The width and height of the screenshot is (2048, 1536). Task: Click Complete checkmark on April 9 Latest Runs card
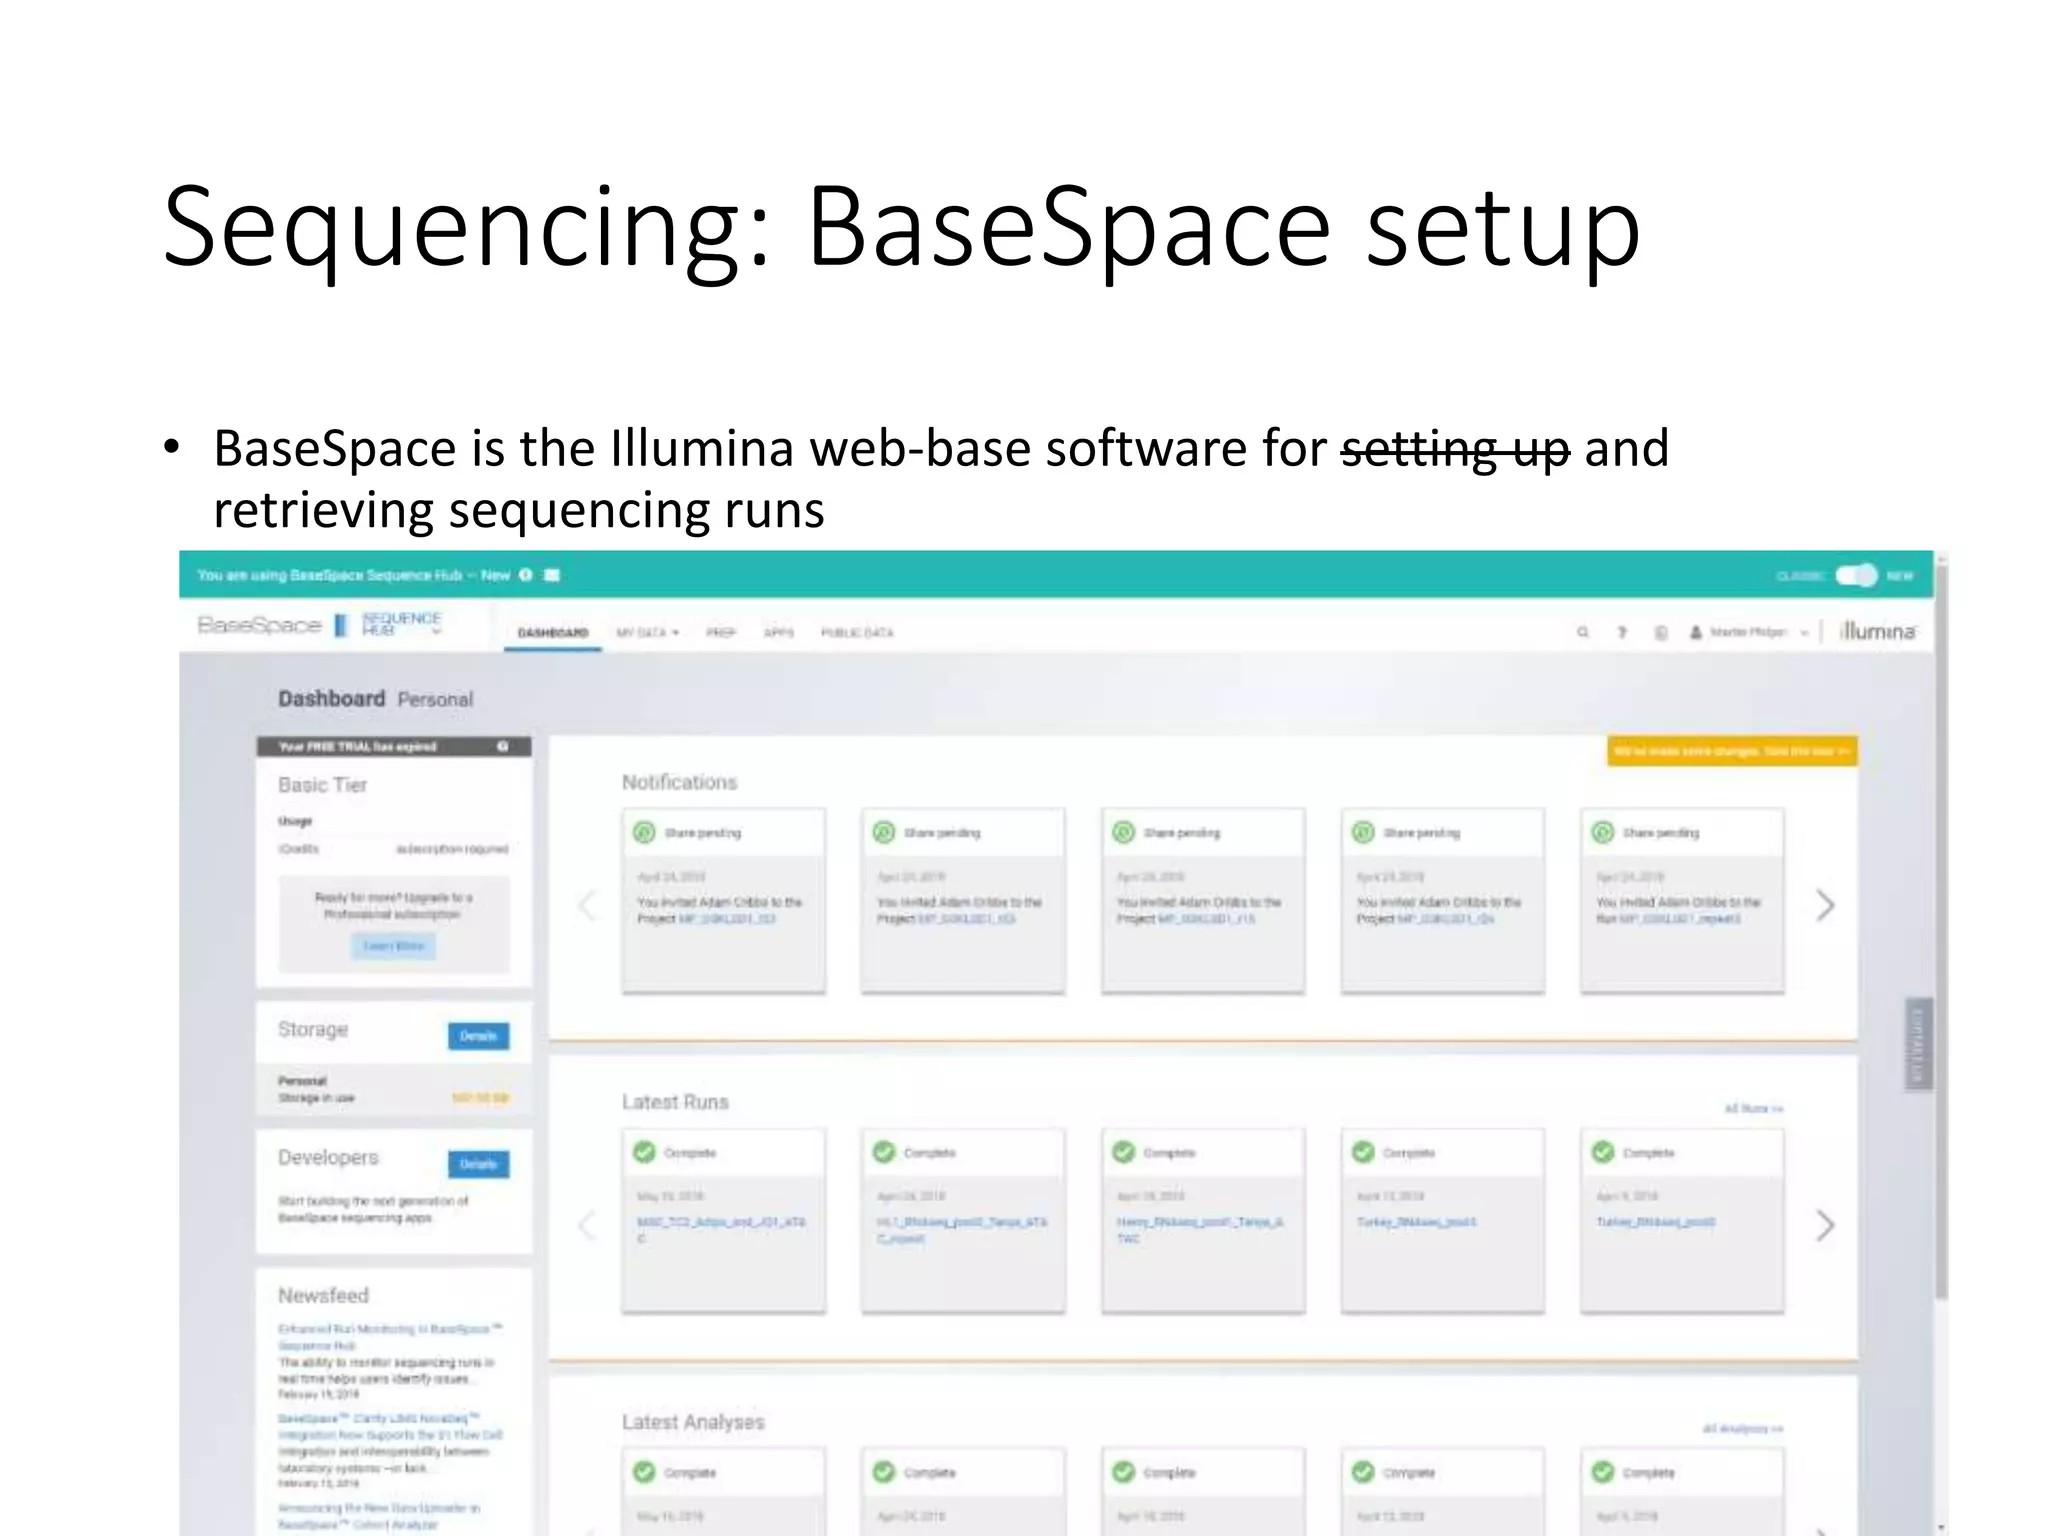click(x=1603, y=1152)
